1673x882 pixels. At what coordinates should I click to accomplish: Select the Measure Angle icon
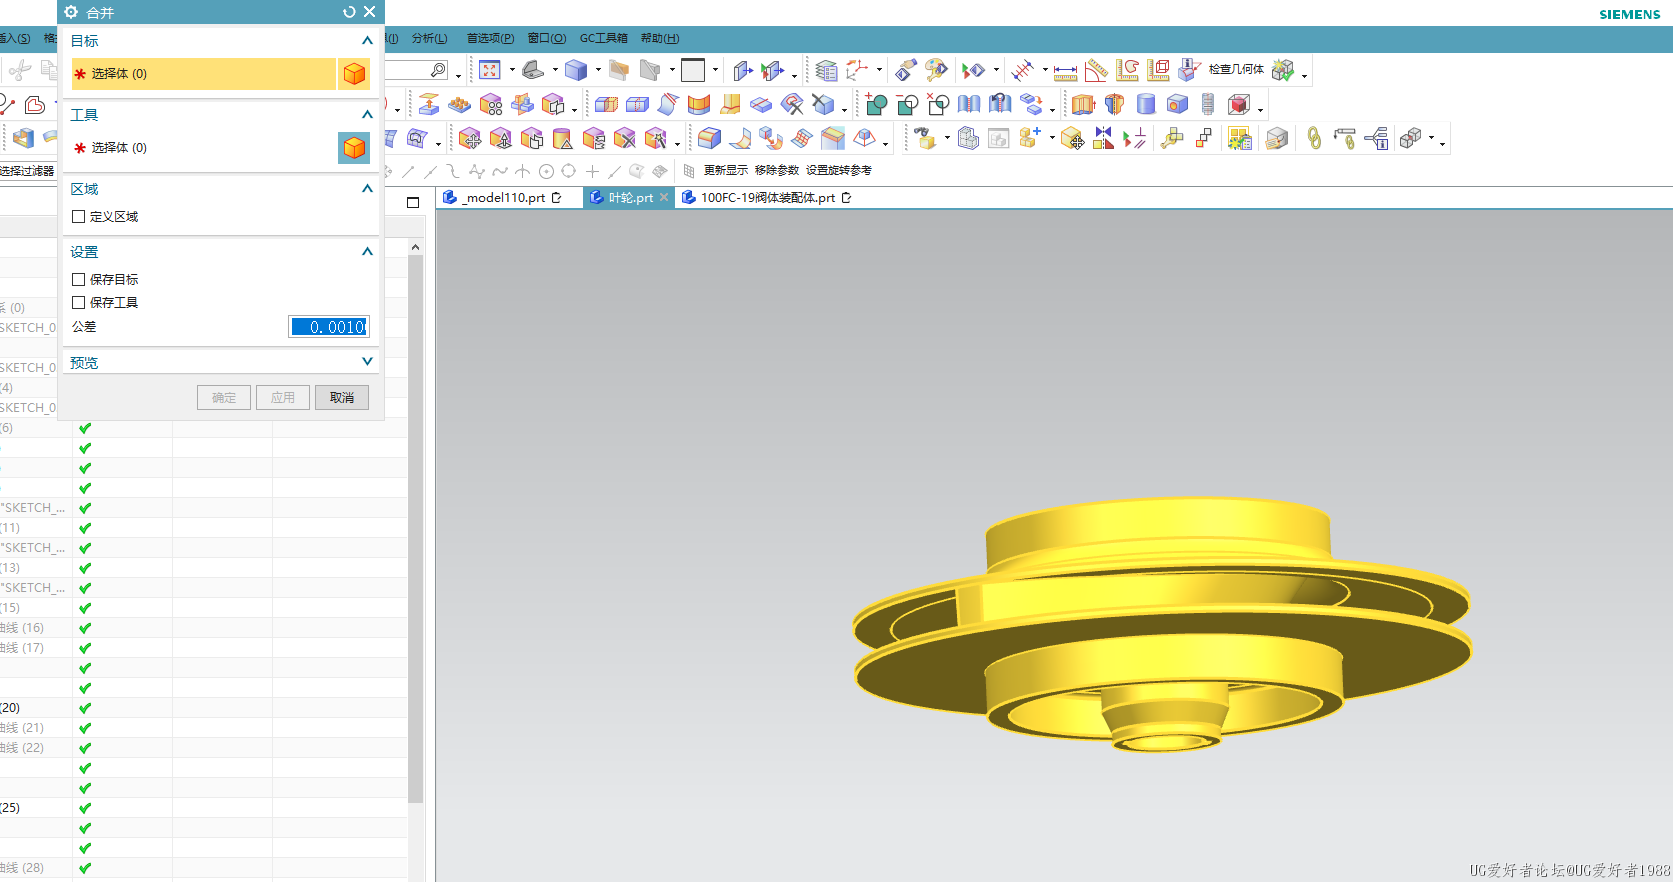pyautogui.click(x=1097, y=70)
